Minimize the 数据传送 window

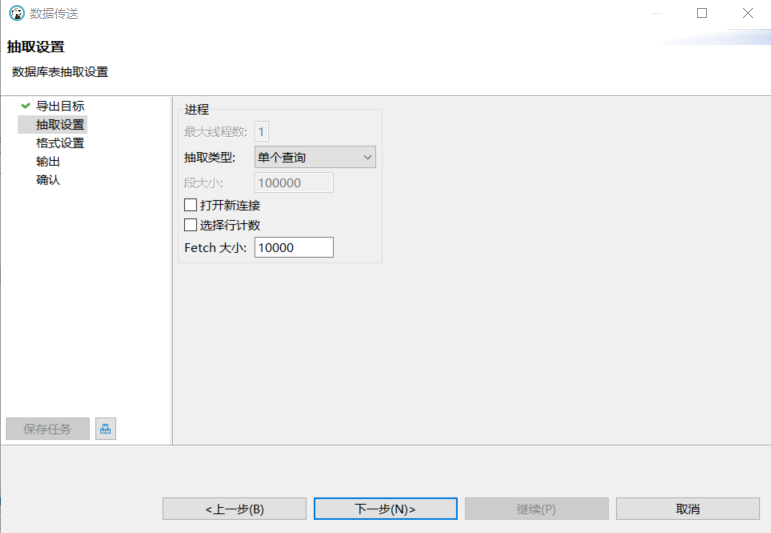click(x=656, y=13)
